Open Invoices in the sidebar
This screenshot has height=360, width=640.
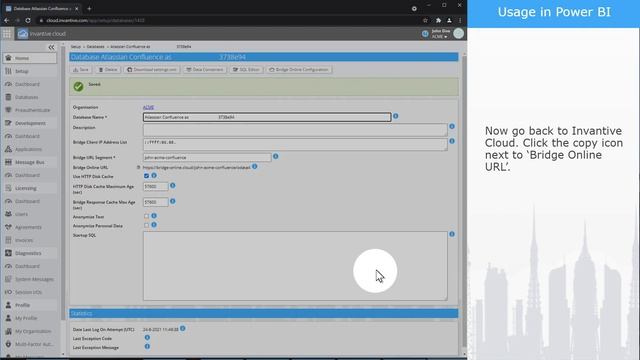pyautogui.click(x=30, y=240)
